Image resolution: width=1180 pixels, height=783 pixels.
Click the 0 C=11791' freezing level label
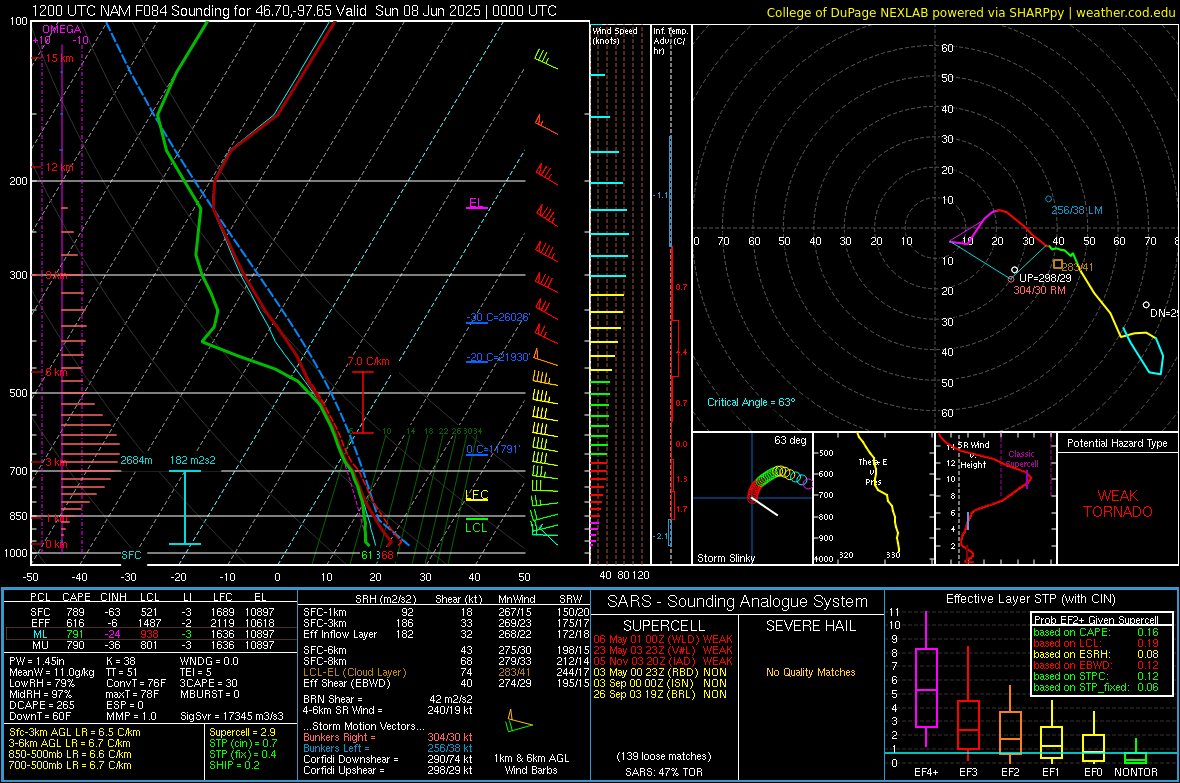(493, 449)
